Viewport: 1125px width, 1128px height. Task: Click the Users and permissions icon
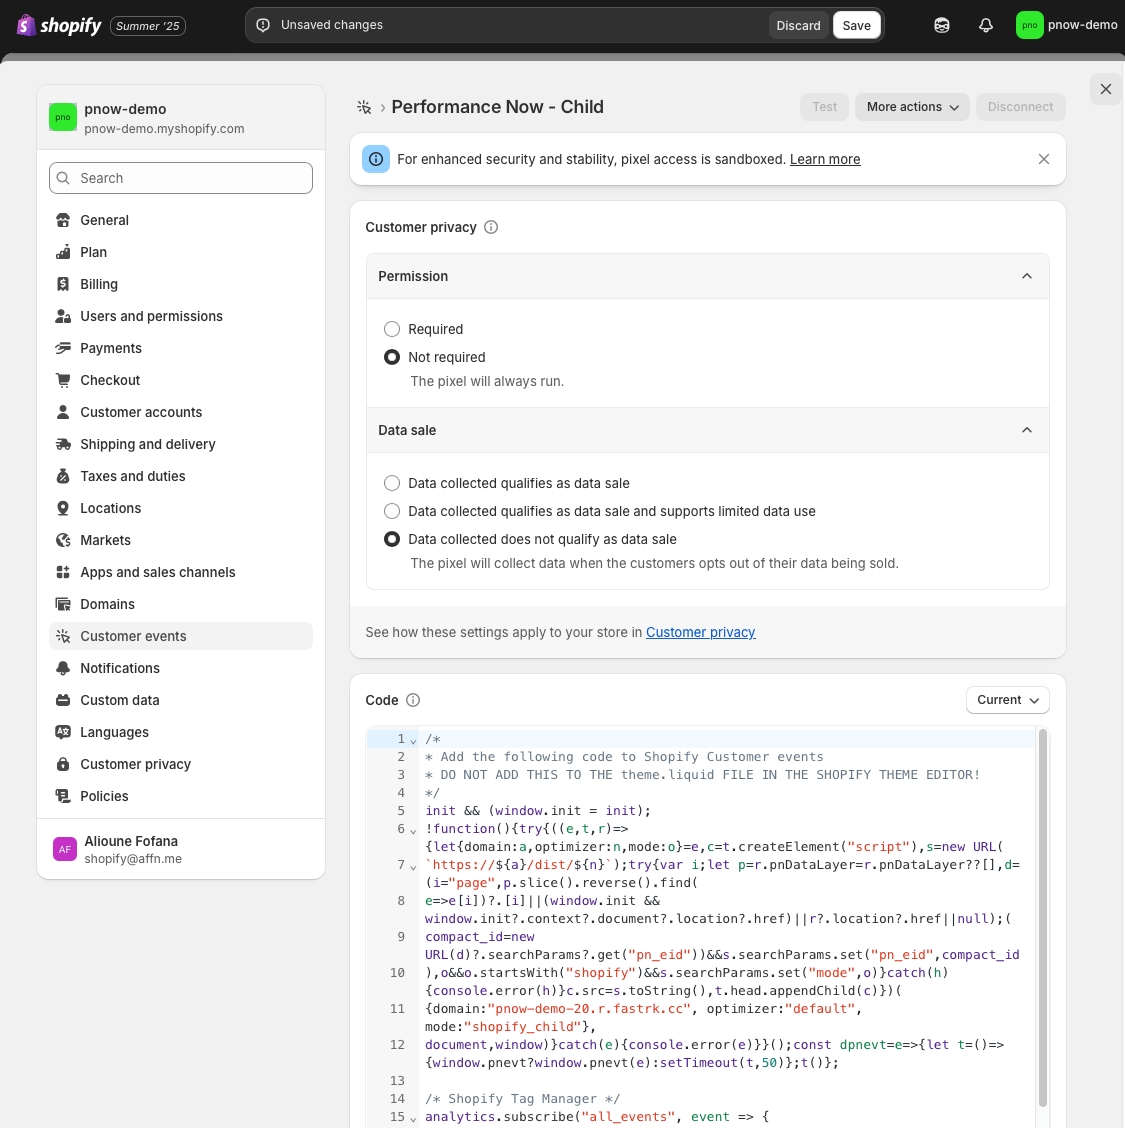click(63, 317)
